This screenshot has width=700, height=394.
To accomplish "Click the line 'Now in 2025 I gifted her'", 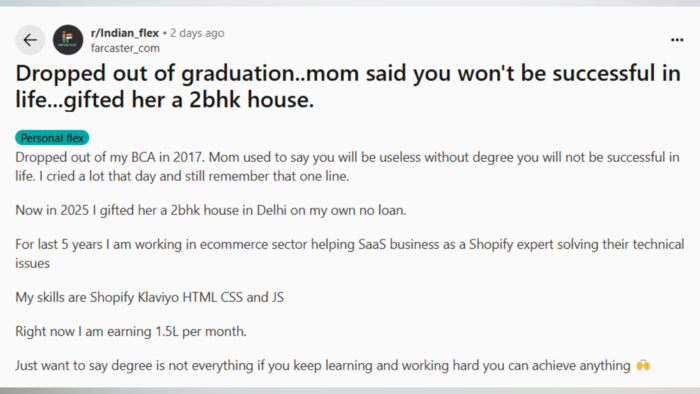I will [211, 210].
